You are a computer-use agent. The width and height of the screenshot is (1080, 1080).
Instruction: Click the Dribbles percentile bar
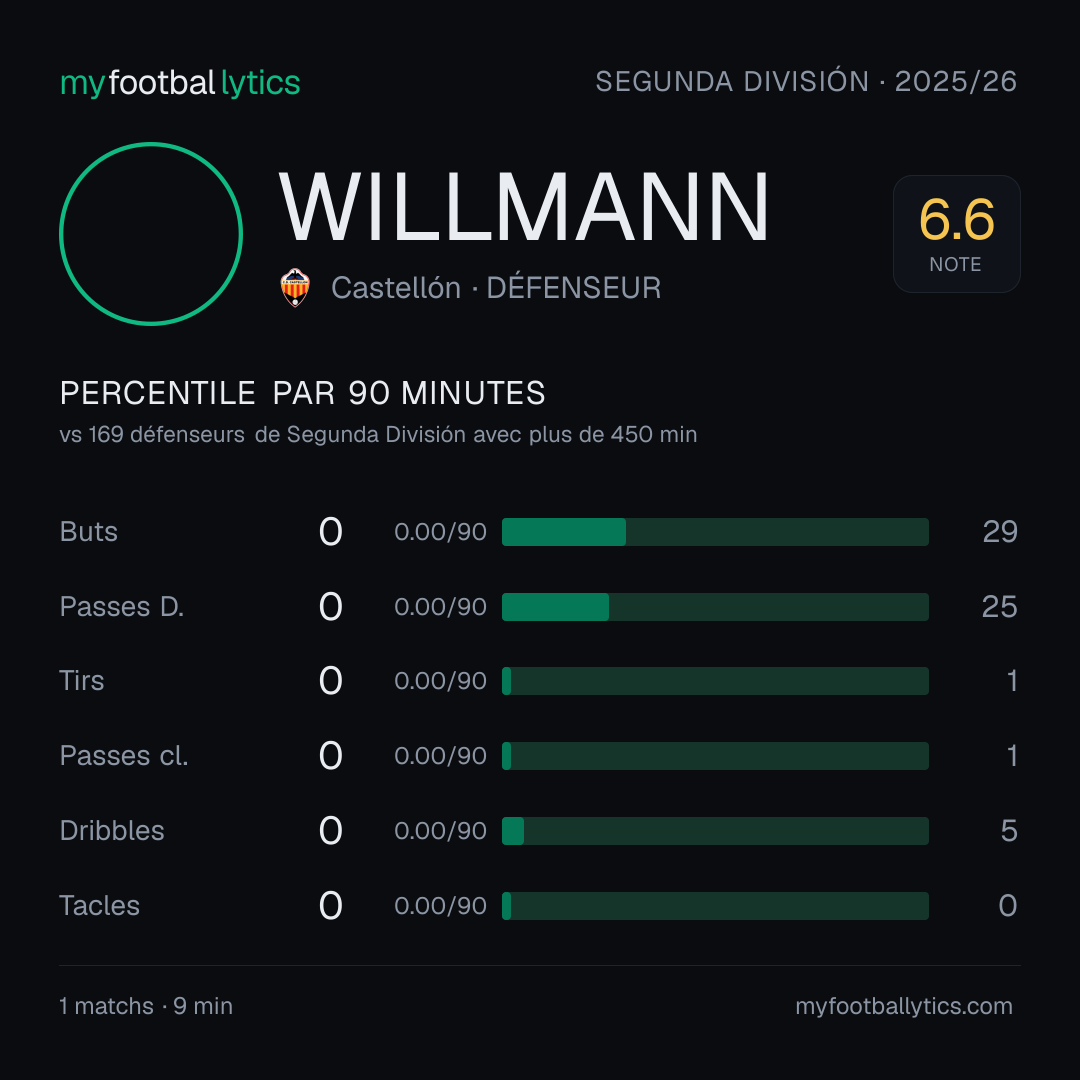[715, 831]
